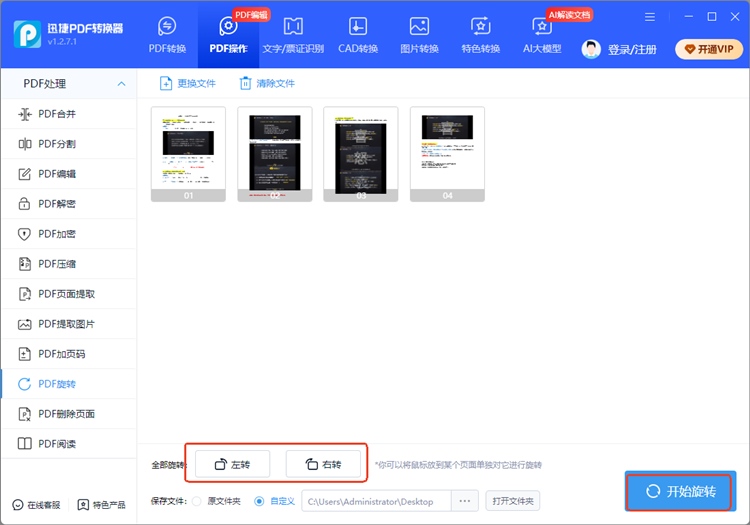Click 登录/注册 link

(x=632, y=49)
